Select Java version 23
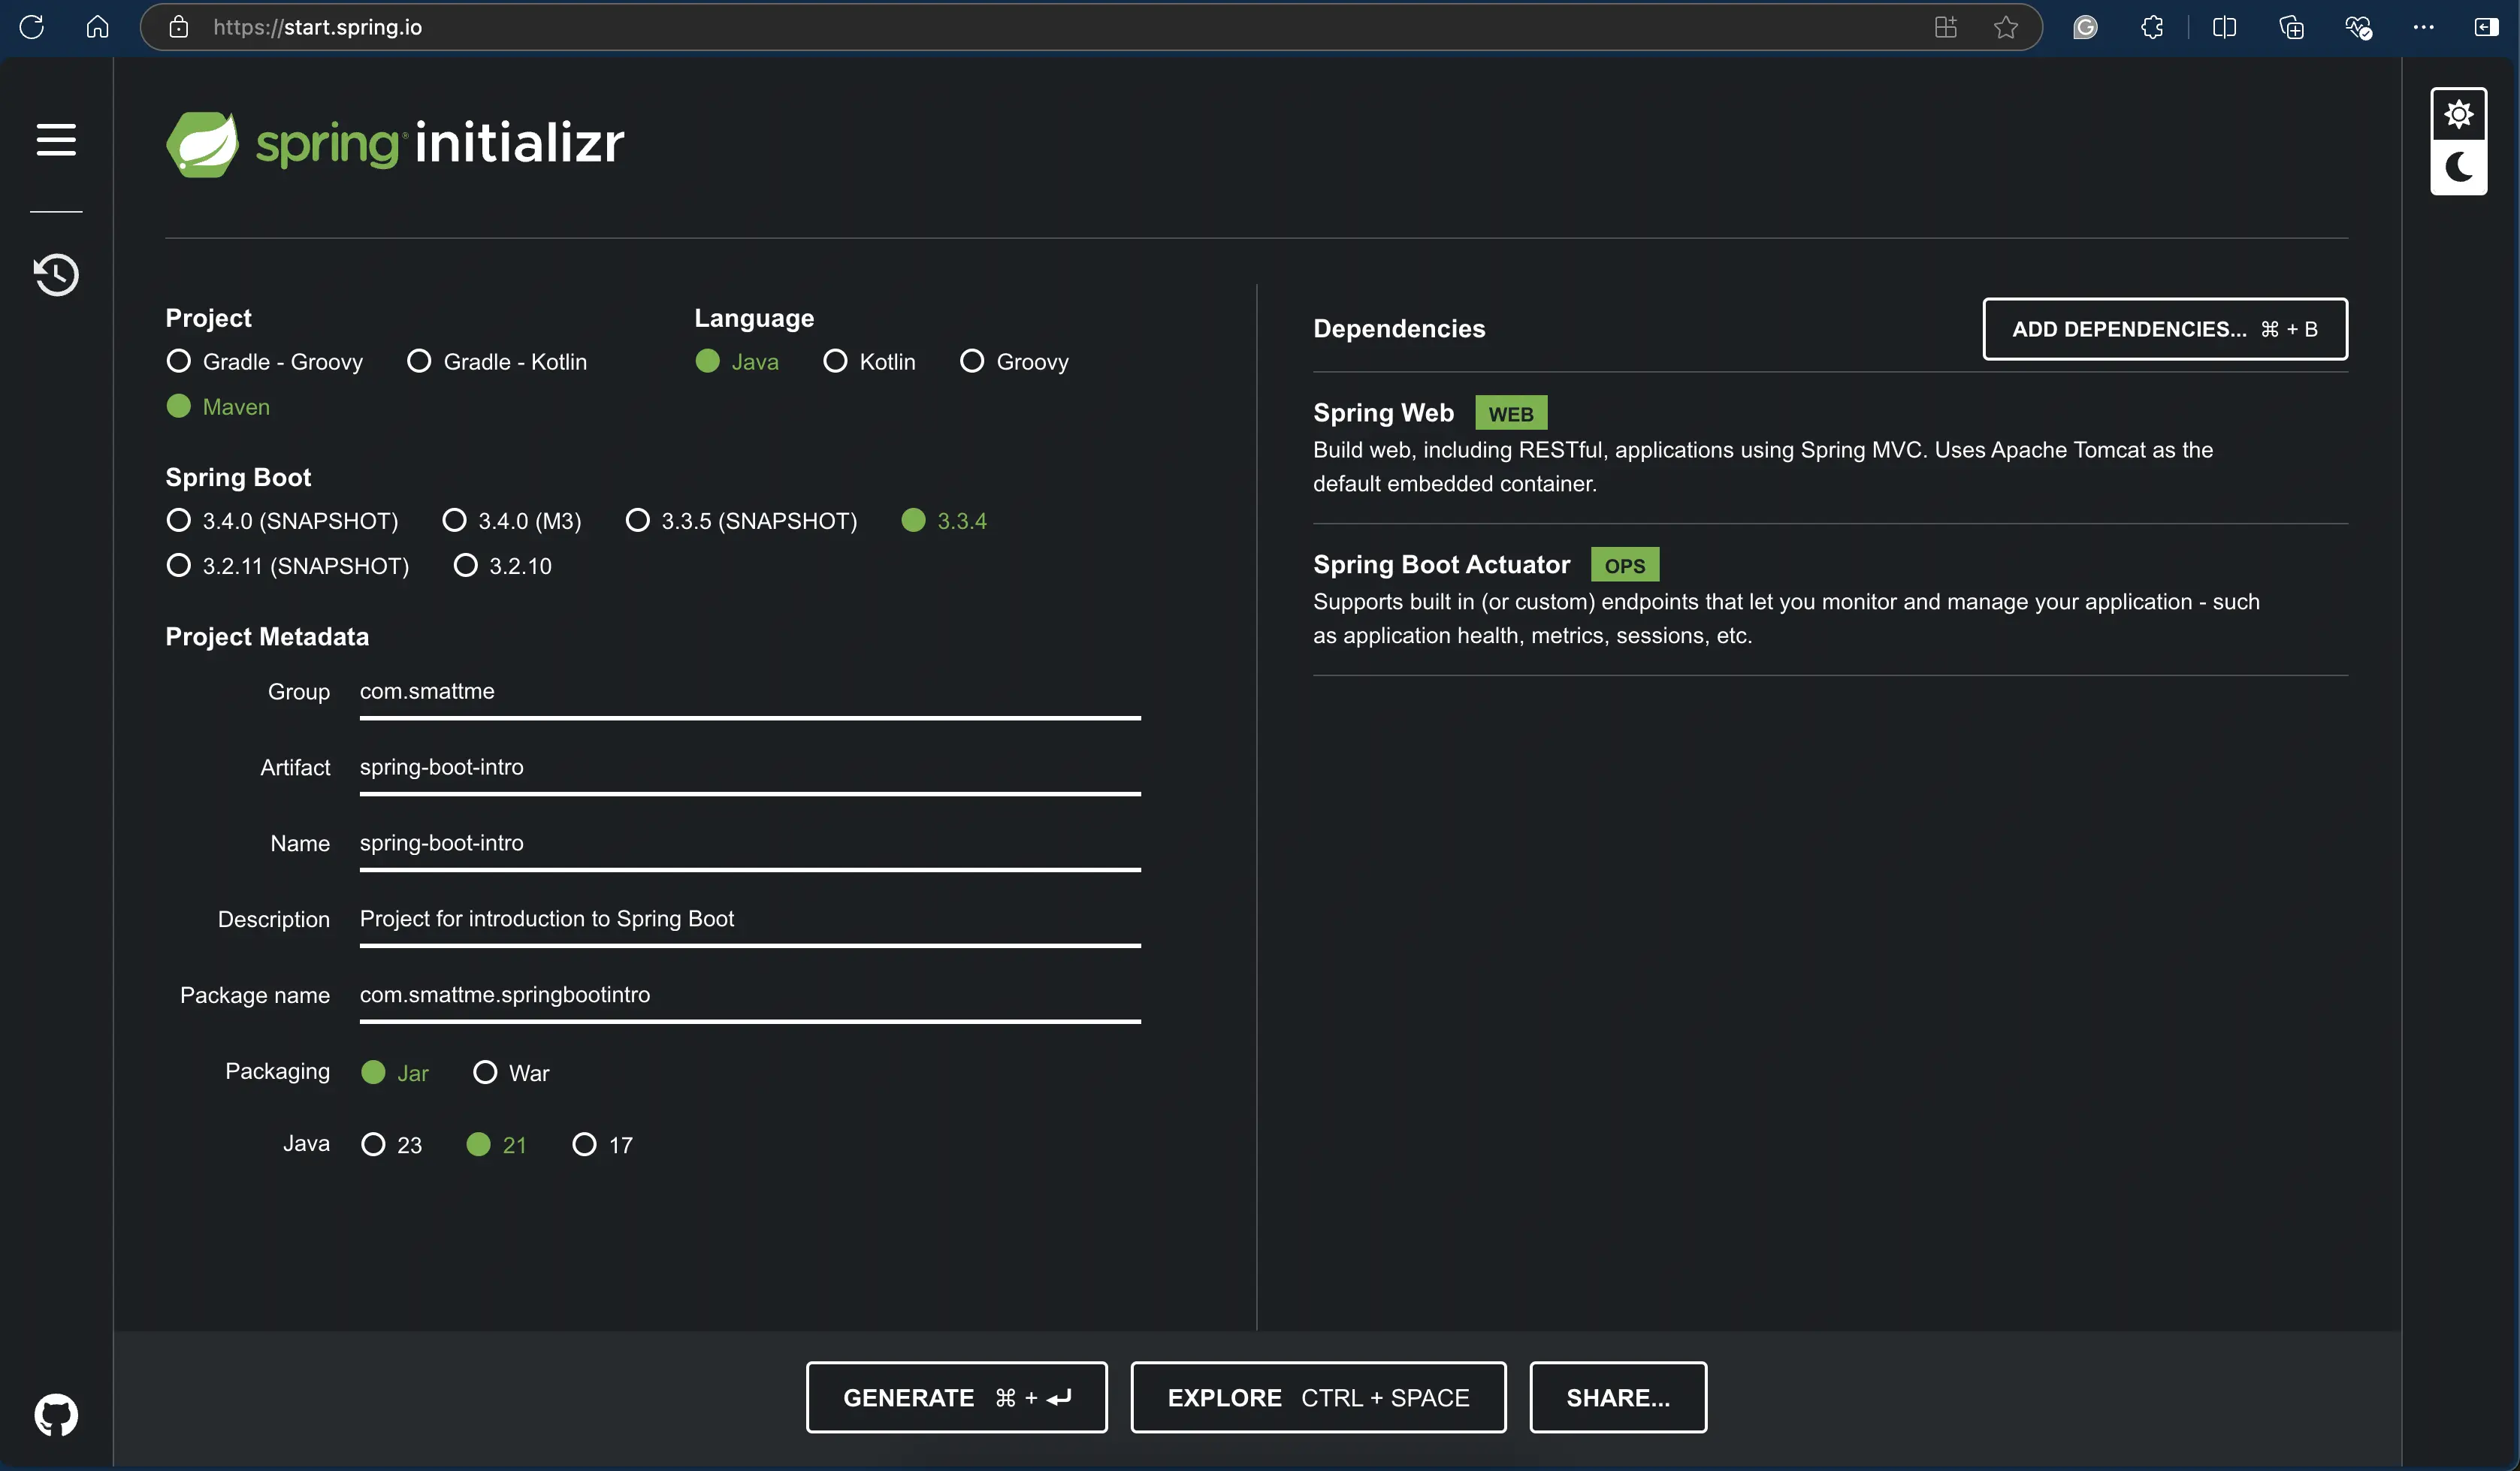Screen dimensions: 2520x1471 click(x=391, y=1144)
